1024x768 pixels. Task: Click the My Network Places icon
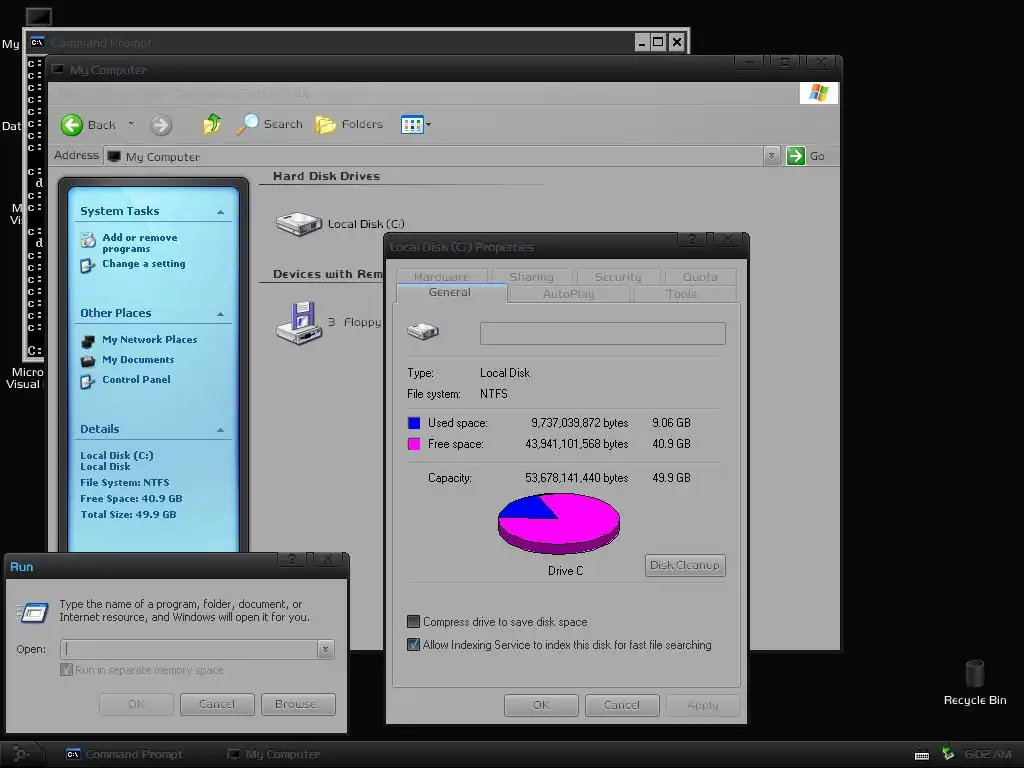88,341
